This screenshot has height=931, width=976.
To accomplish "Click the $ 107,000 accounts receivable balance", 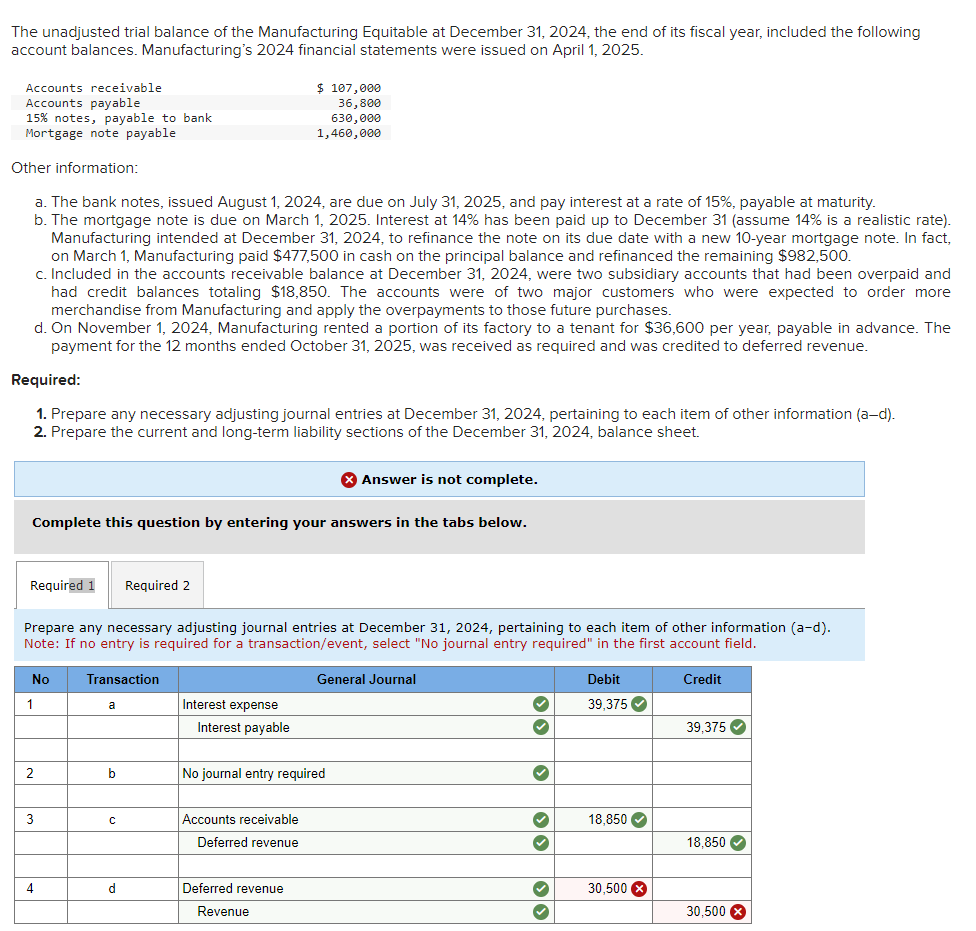I will [x=349, y=88].
